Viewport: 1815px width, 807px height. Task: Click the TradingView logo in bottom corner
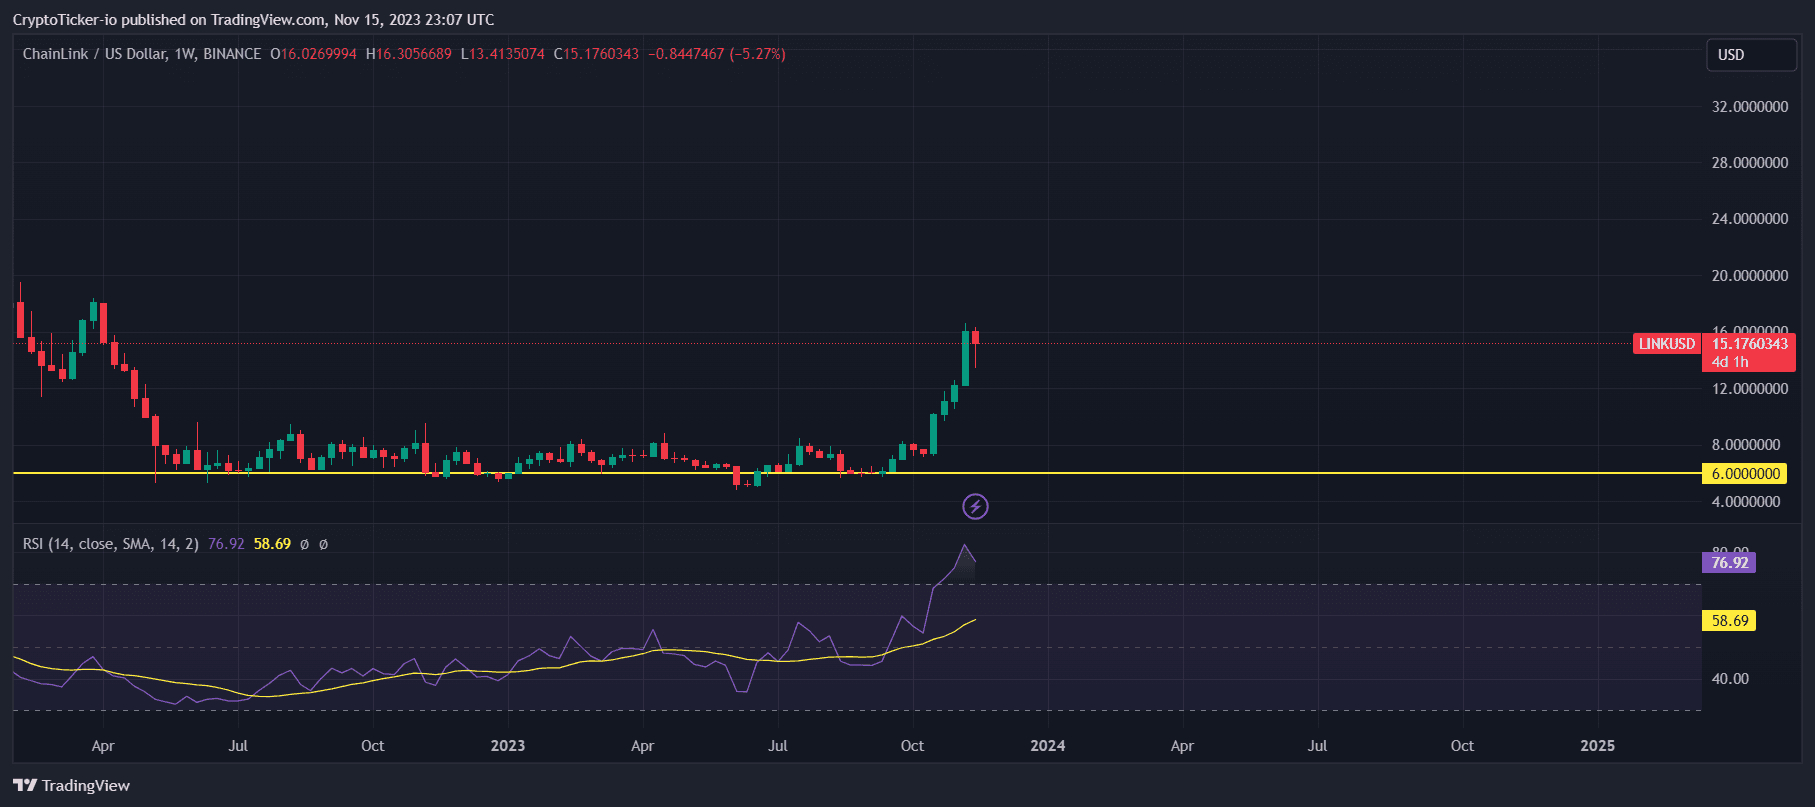pos(72,785)
